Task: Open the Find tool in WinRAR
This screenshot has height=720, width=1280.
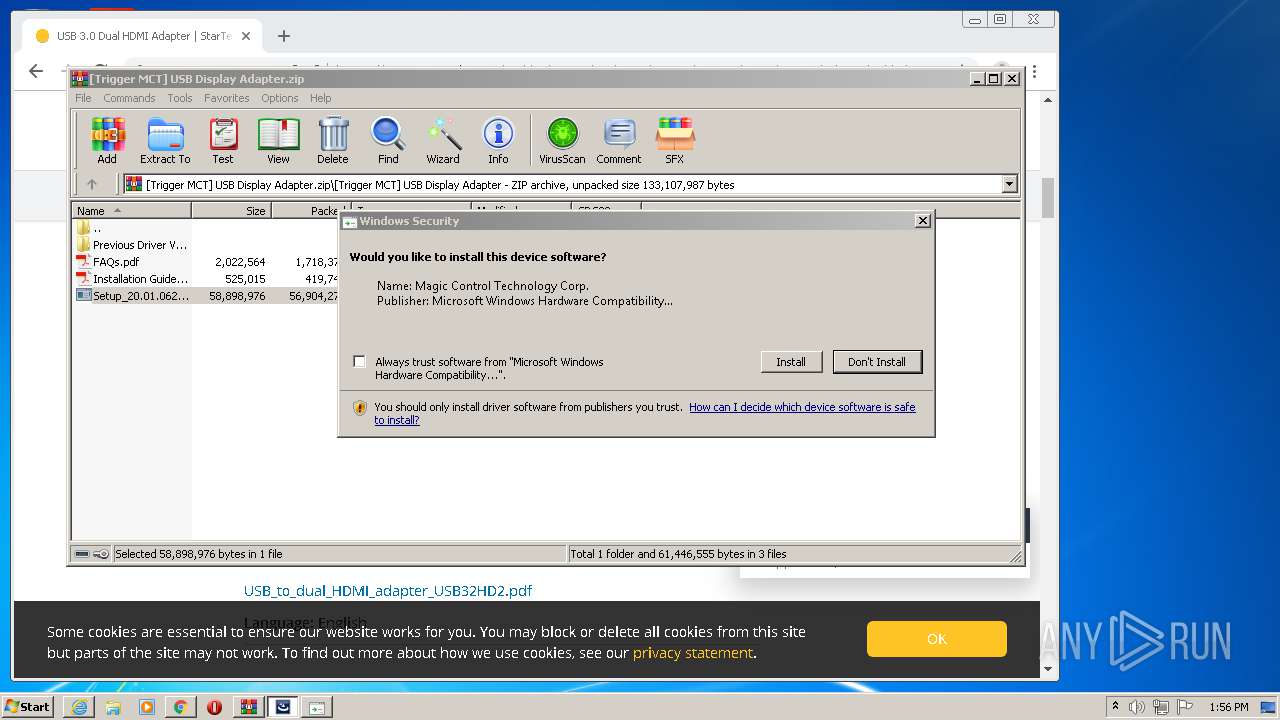Action: (x=388, y=140)
